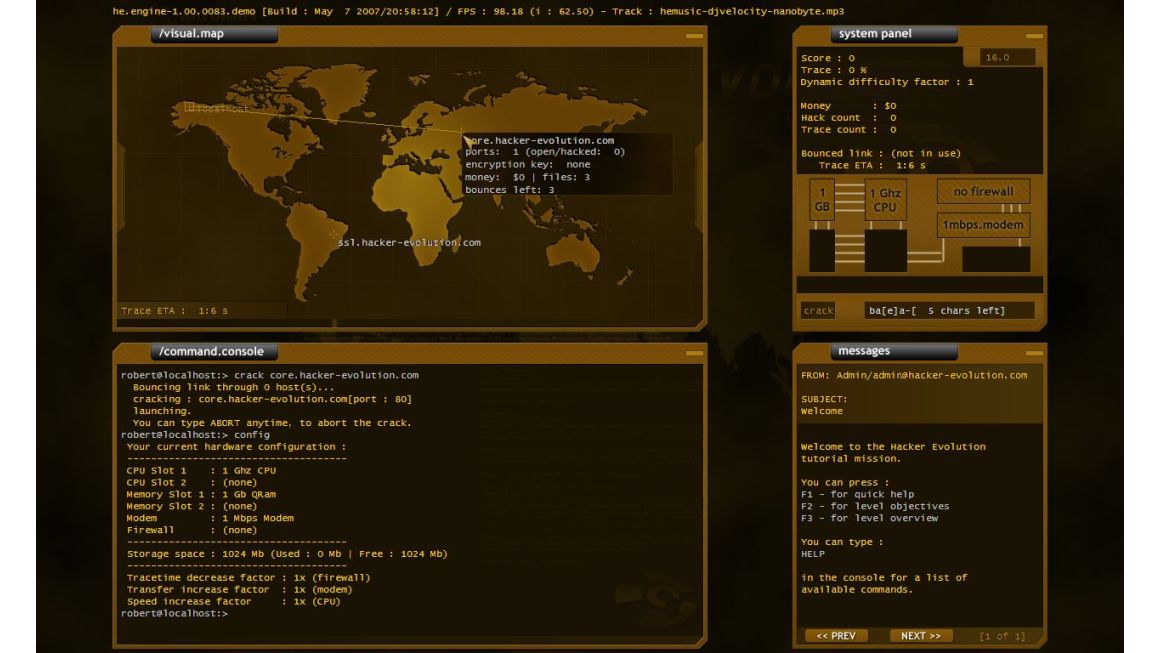Minimize the system panel
Image resolution: width=1160 pixels, height=653 pixels.
tap(1034, 35)
